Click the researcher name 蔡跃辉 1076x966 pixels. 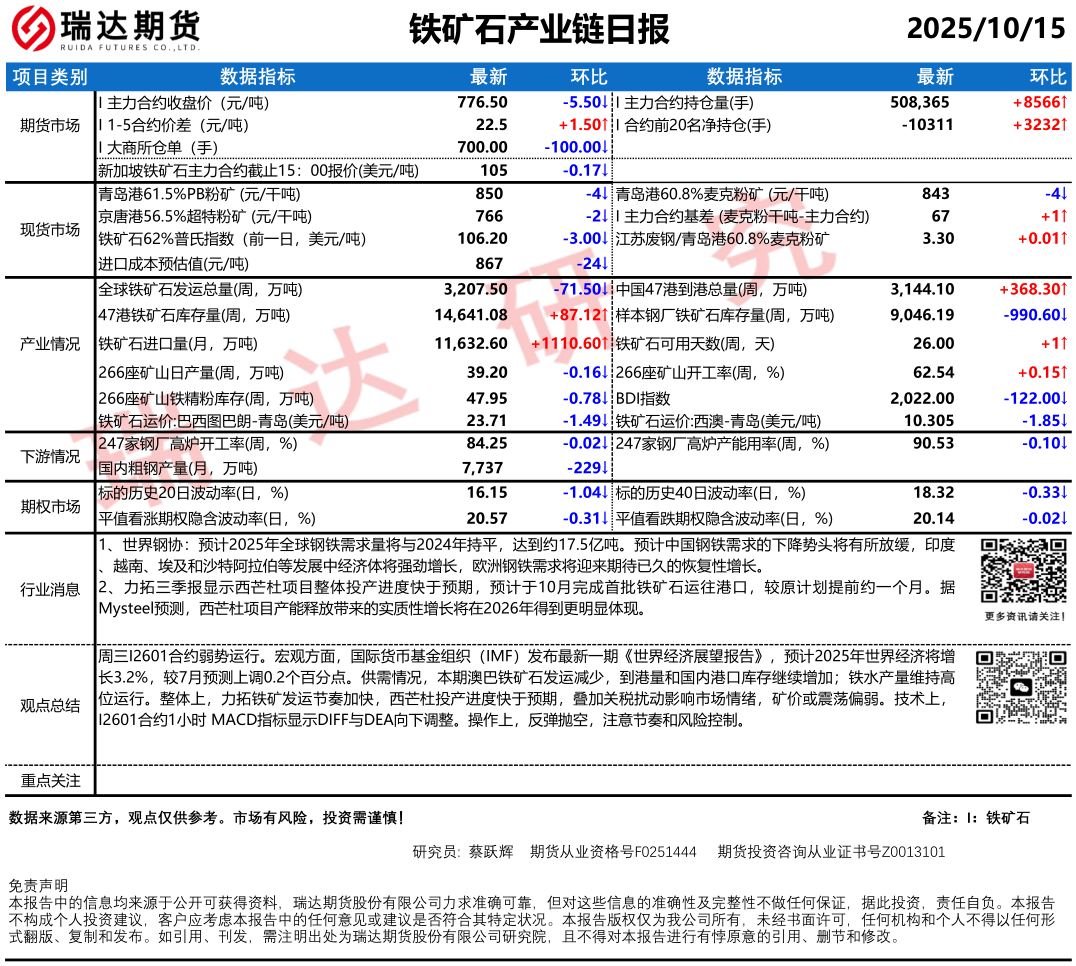pos(490,852)
